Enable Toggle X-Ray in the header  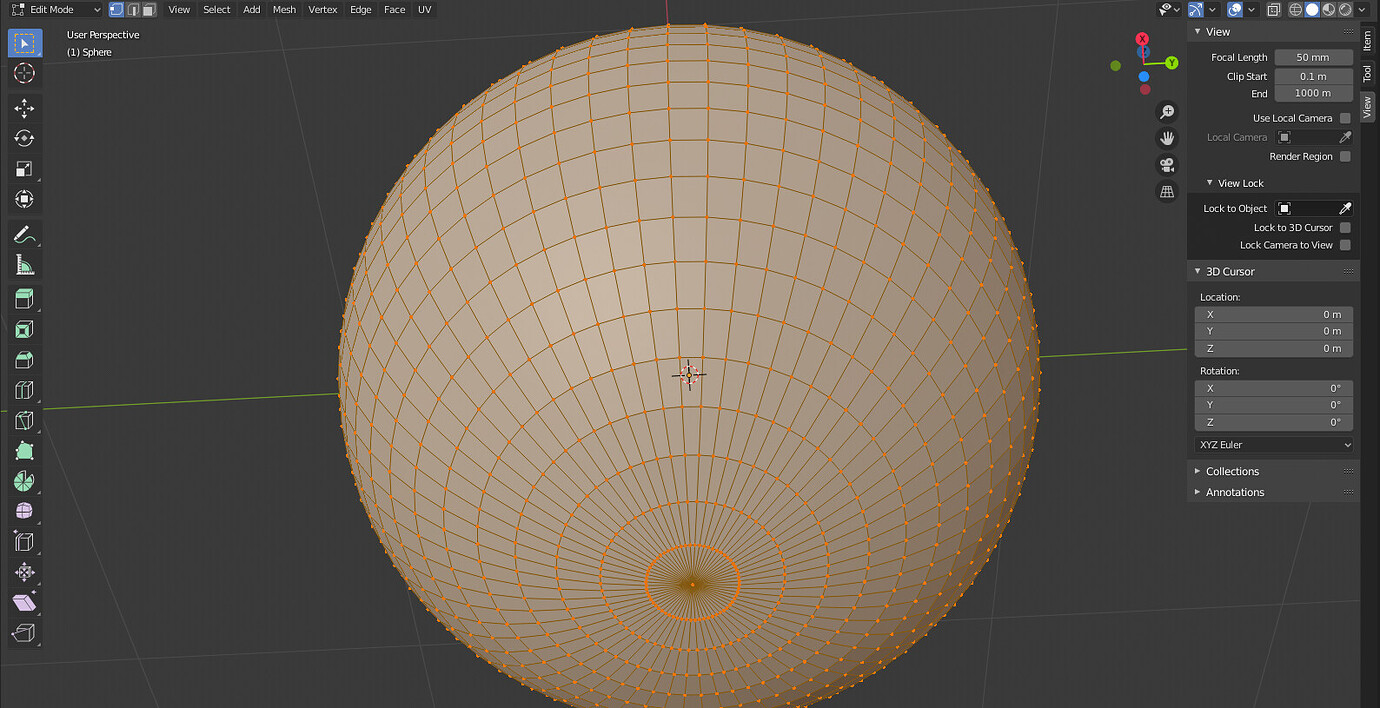coord(1273,9)
